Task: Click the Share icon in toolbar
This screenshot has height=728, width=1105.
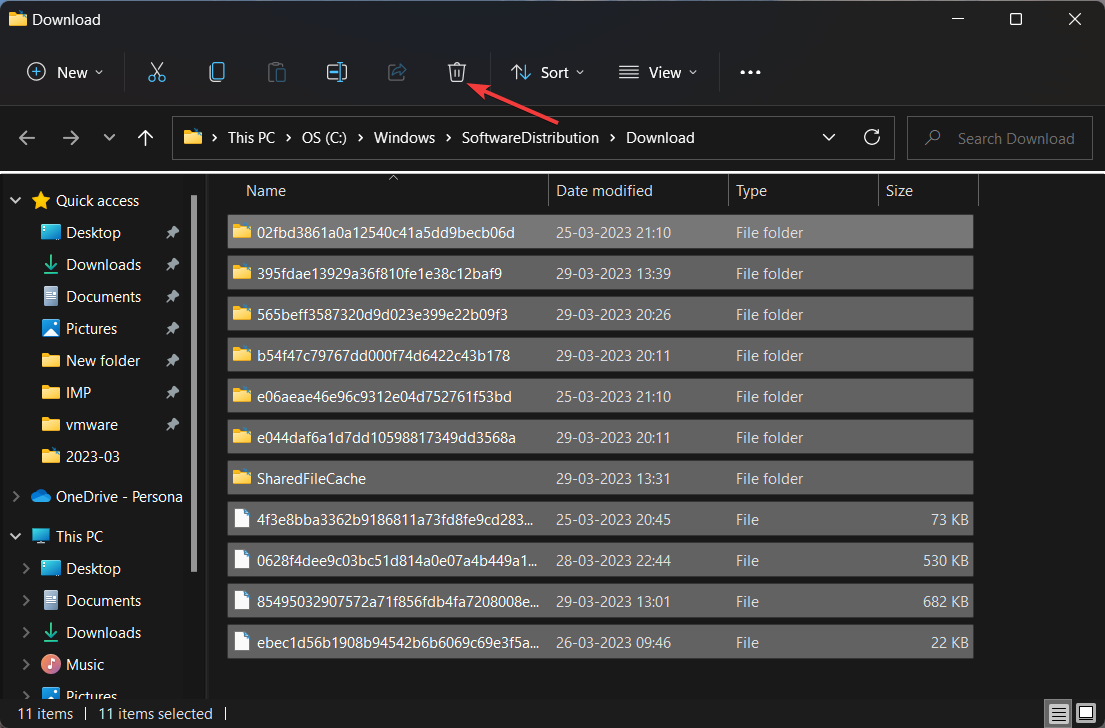Action: coord(397,72)
